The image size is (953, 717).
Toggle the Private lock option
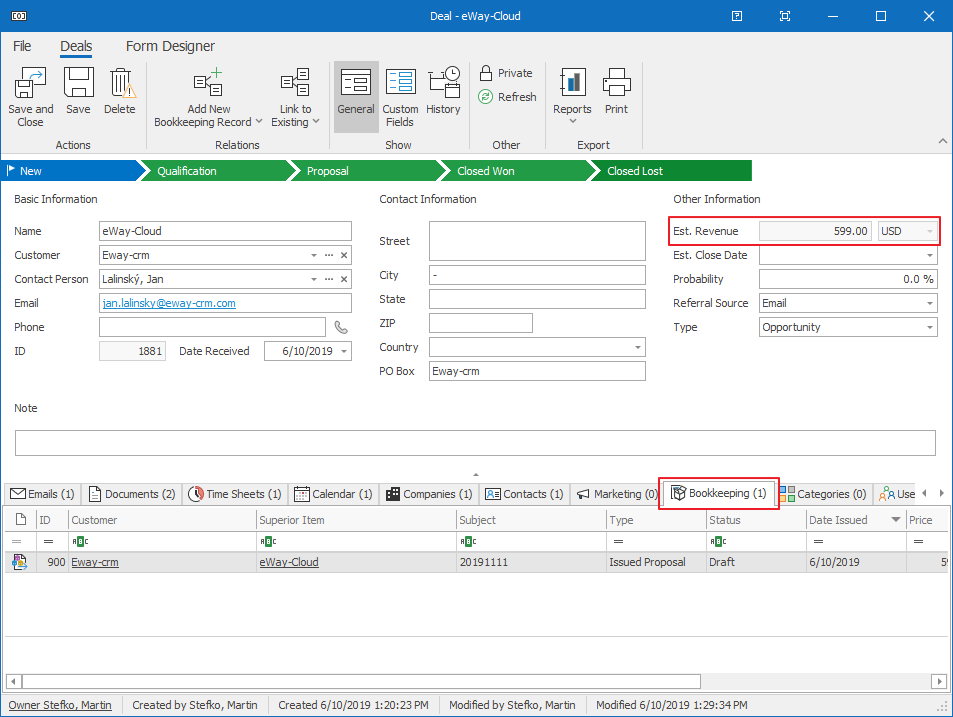coord(506,73)
